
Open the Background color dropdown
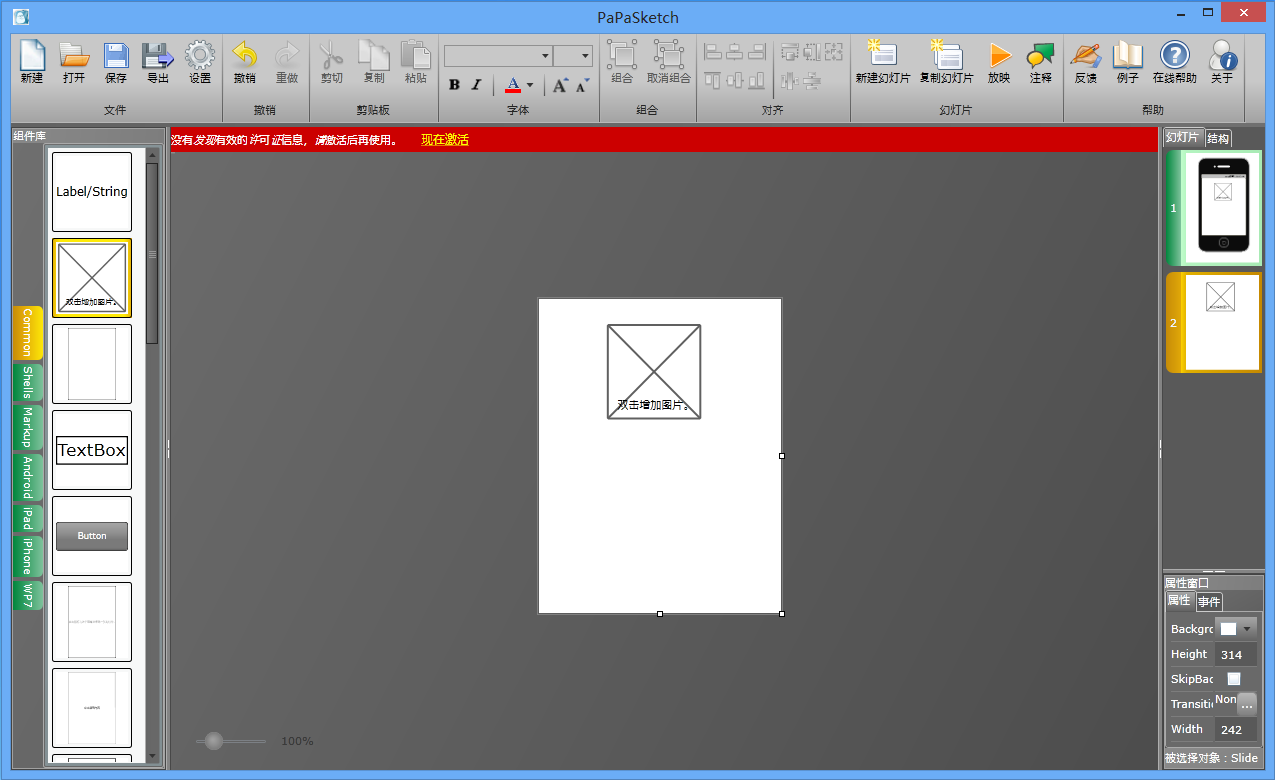tap(1236, 629)
